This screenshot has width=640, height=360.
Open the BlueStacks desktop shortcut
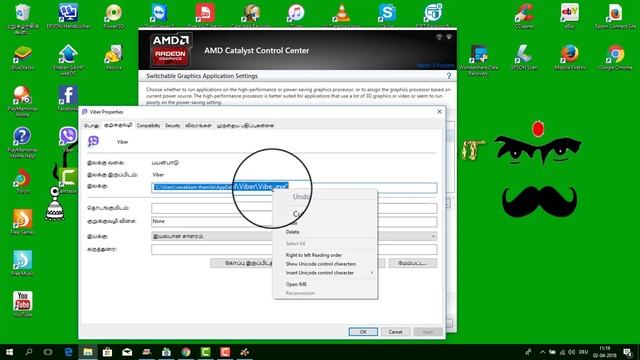[22, 58]
